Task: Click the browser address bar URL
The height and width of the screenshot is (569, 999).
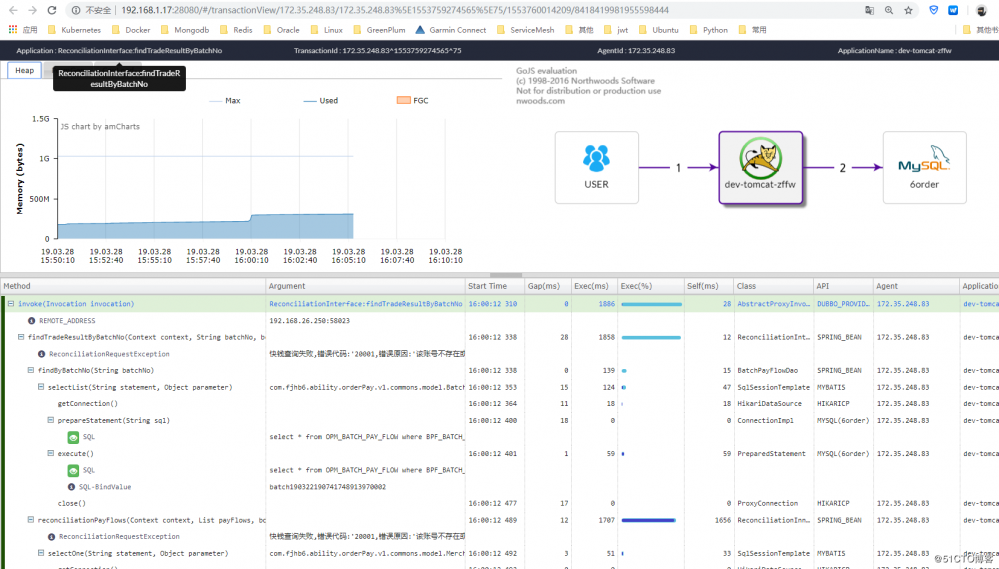Action: [x=395, y=10]
